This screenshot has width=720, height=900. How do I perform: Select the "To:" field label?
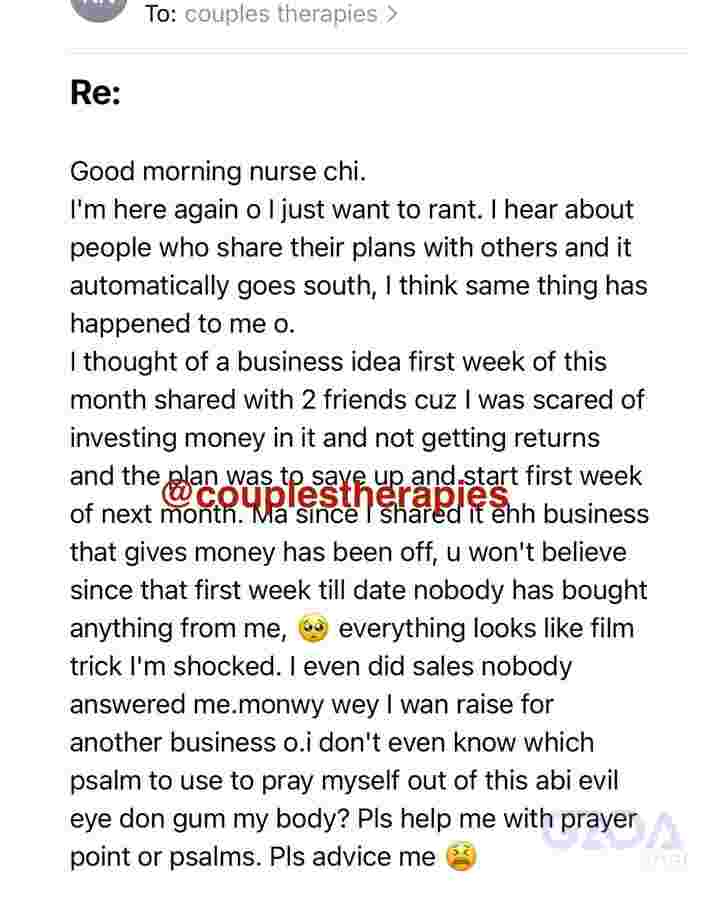click(x=160, y=14)
